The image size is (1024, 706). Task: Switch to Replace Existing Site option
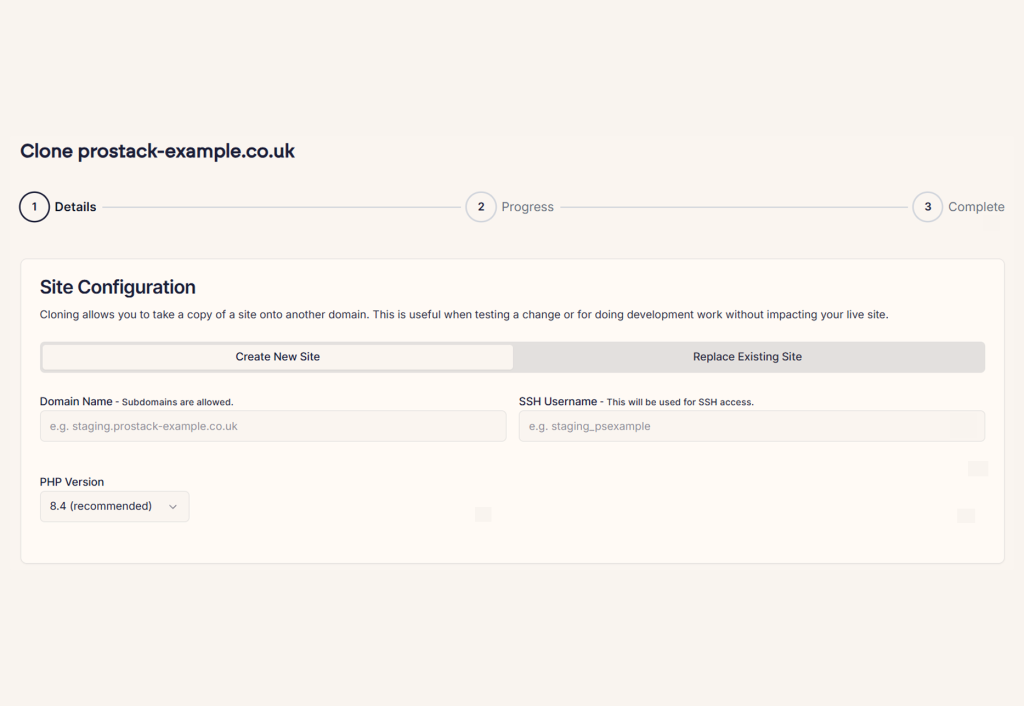coord(747,357)
